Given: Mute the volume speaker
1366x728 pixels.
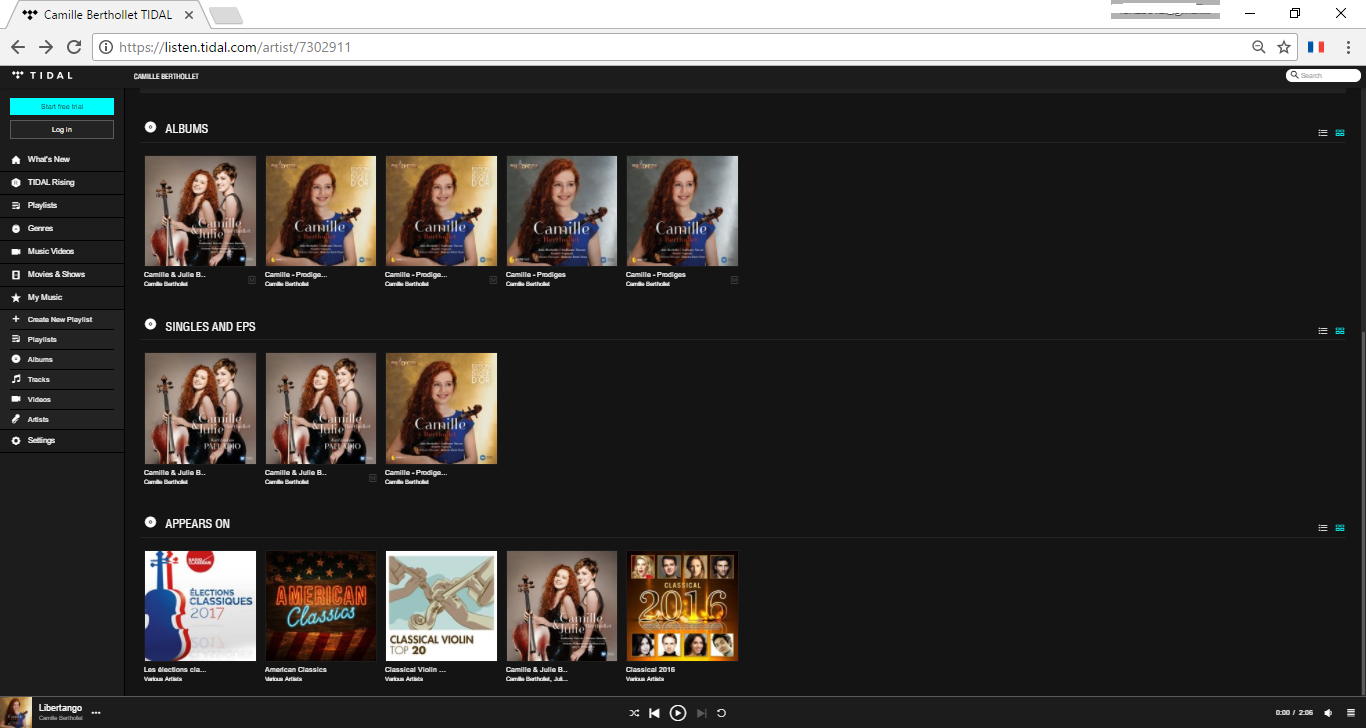Looking at the screenshot, I should click(1328, 713).
